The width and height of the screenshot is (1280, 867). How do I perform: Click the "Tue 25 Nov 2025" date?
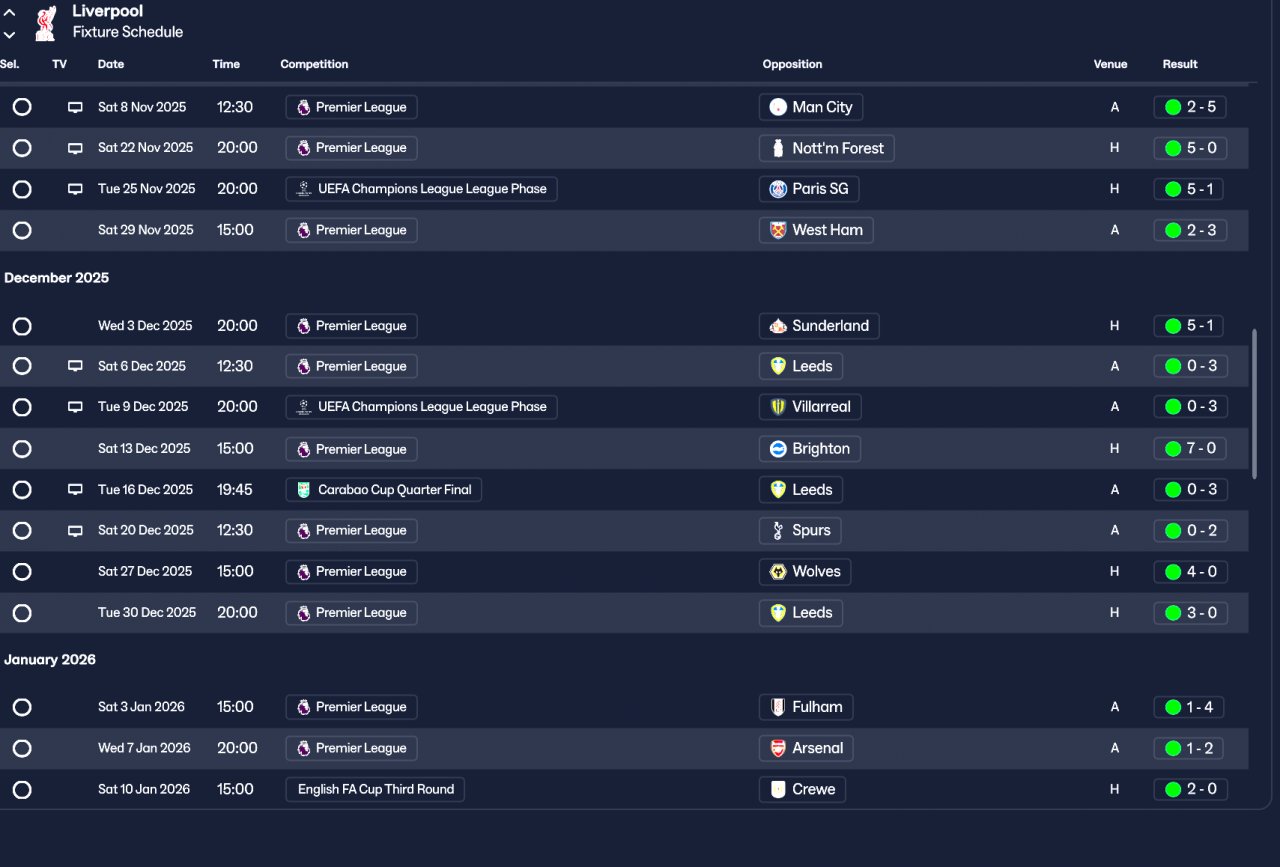tap(147, 189)
